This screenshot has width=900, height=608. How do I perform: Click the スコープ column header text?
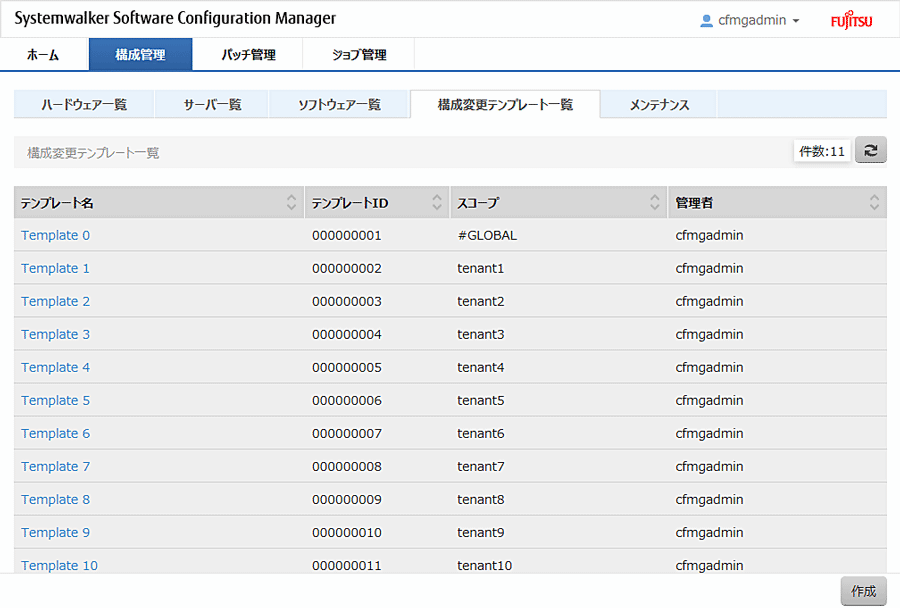pyautogui.click(x=478, y=203)
